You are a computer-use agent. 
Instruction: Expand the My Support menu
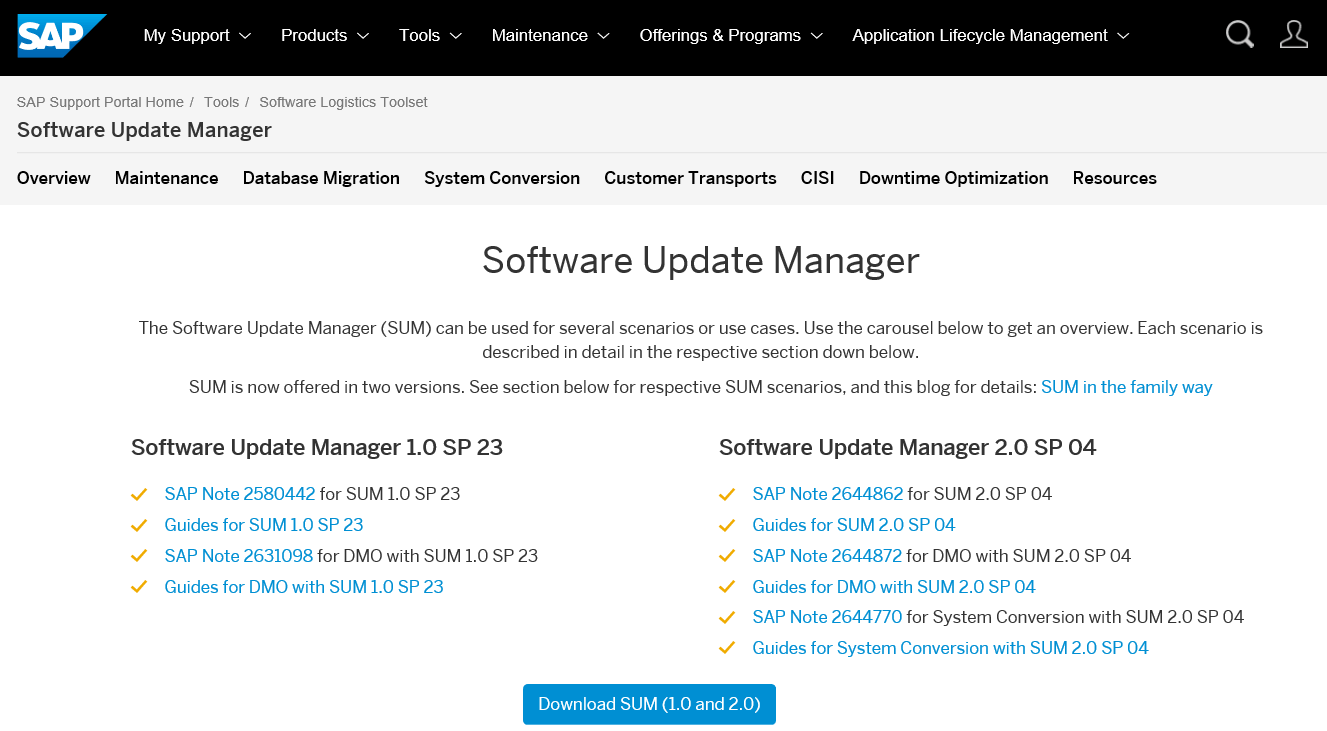(x=197, y=35)
